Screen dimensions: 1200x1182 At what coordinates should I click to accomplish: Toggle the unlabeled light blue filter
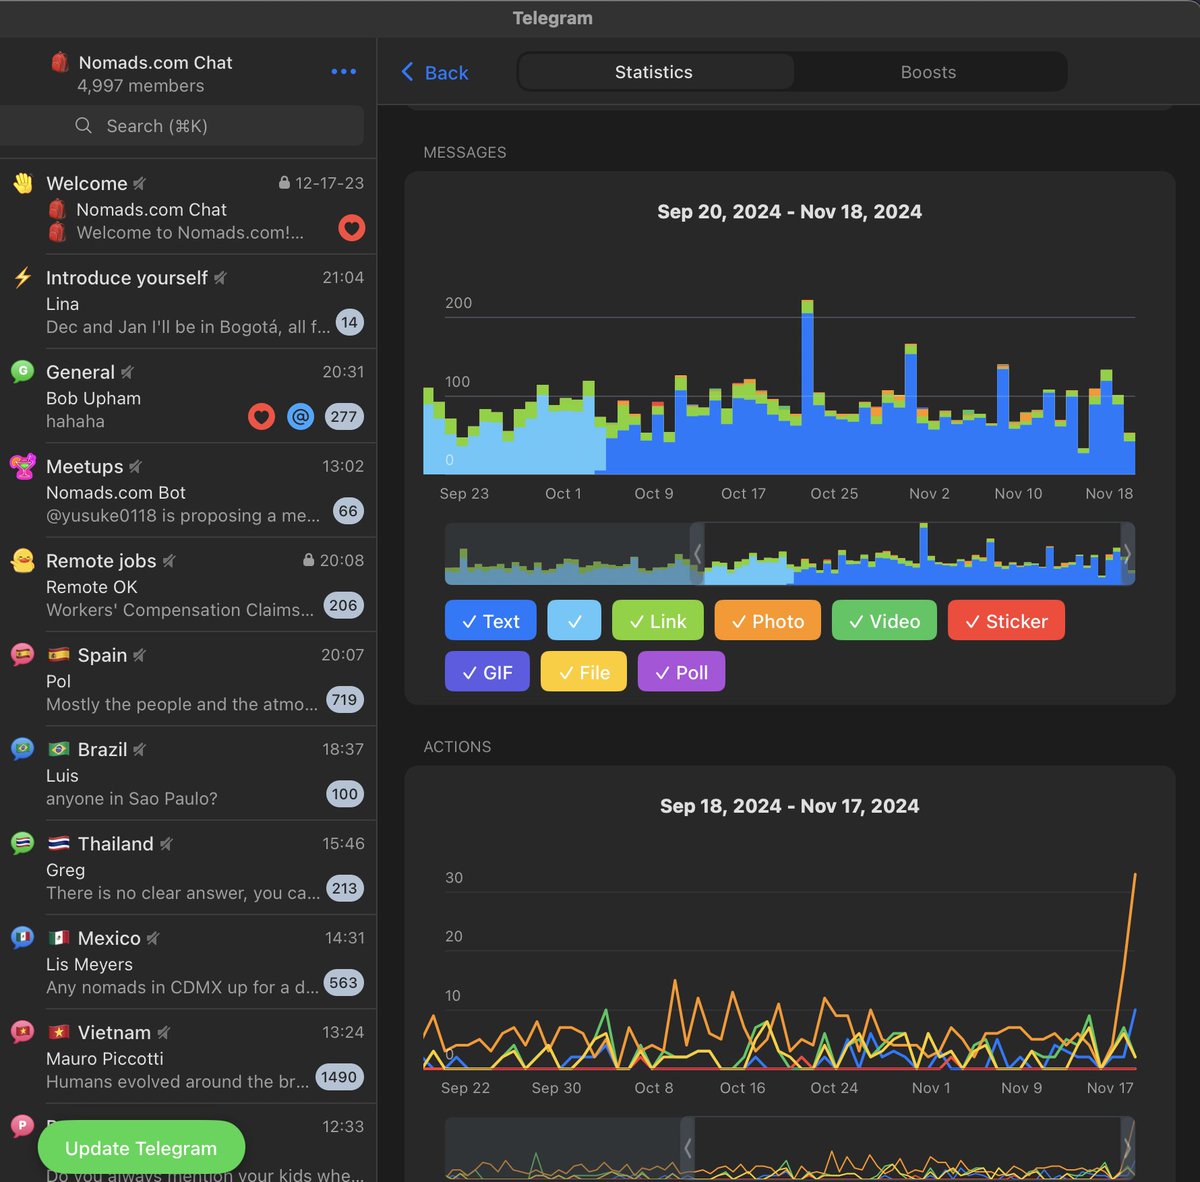pos(574,621)
